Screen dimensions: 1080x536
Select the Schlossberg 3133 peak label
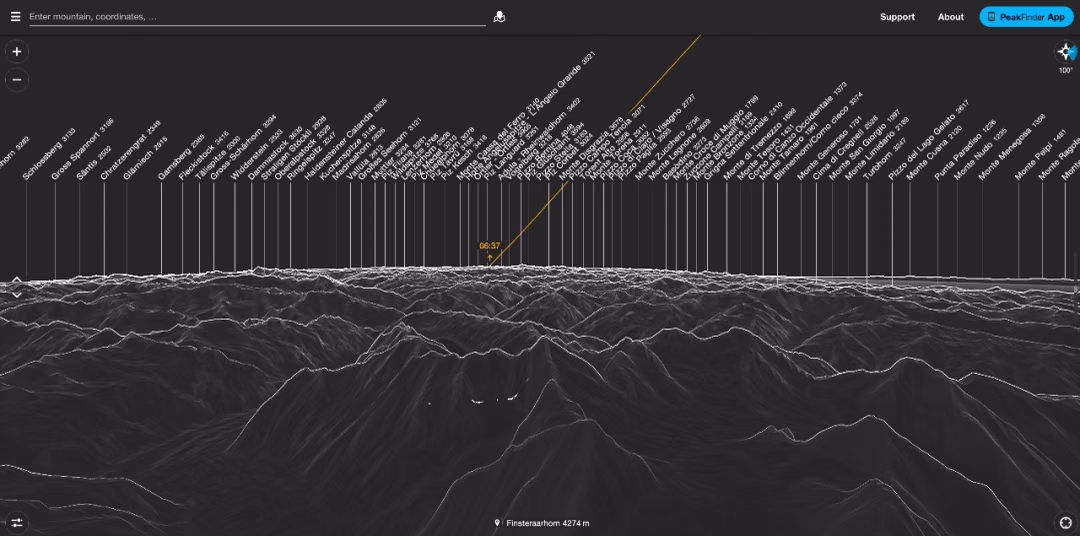coord(49,154)
